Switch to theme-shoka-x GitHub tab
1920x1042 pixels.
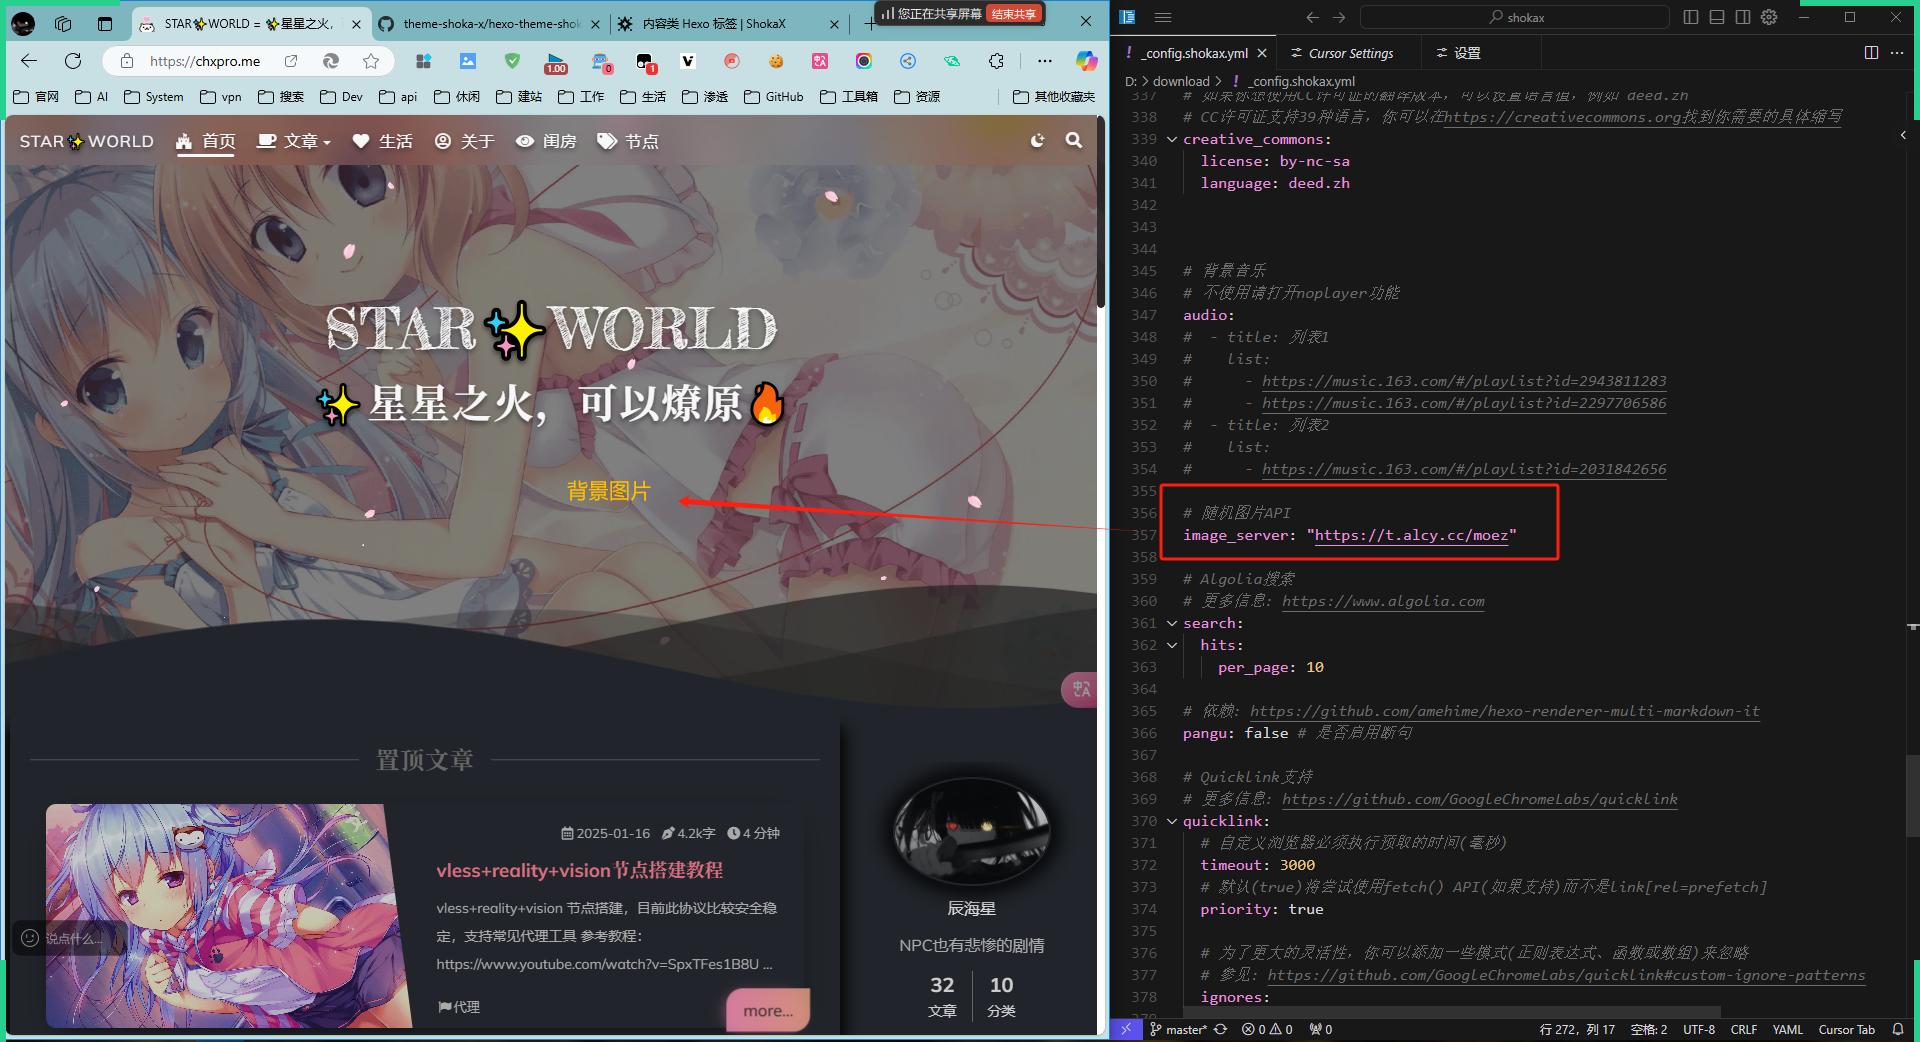490,24
